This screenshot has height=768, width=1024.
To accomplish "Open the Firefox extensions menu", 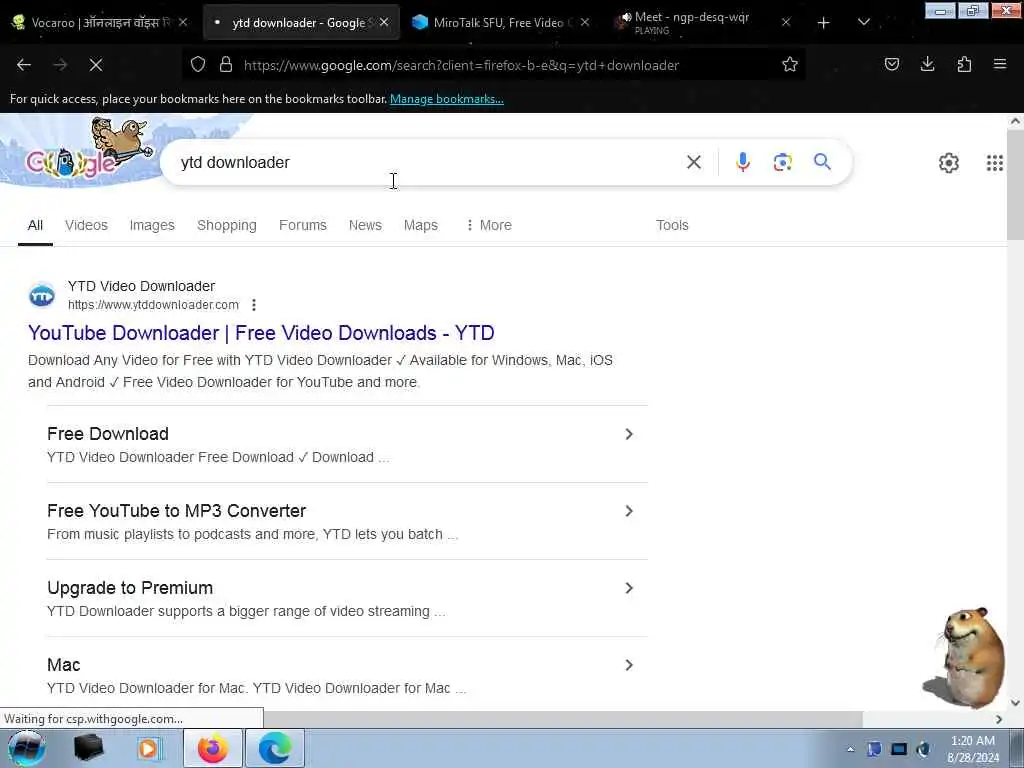I will [964, 65].
